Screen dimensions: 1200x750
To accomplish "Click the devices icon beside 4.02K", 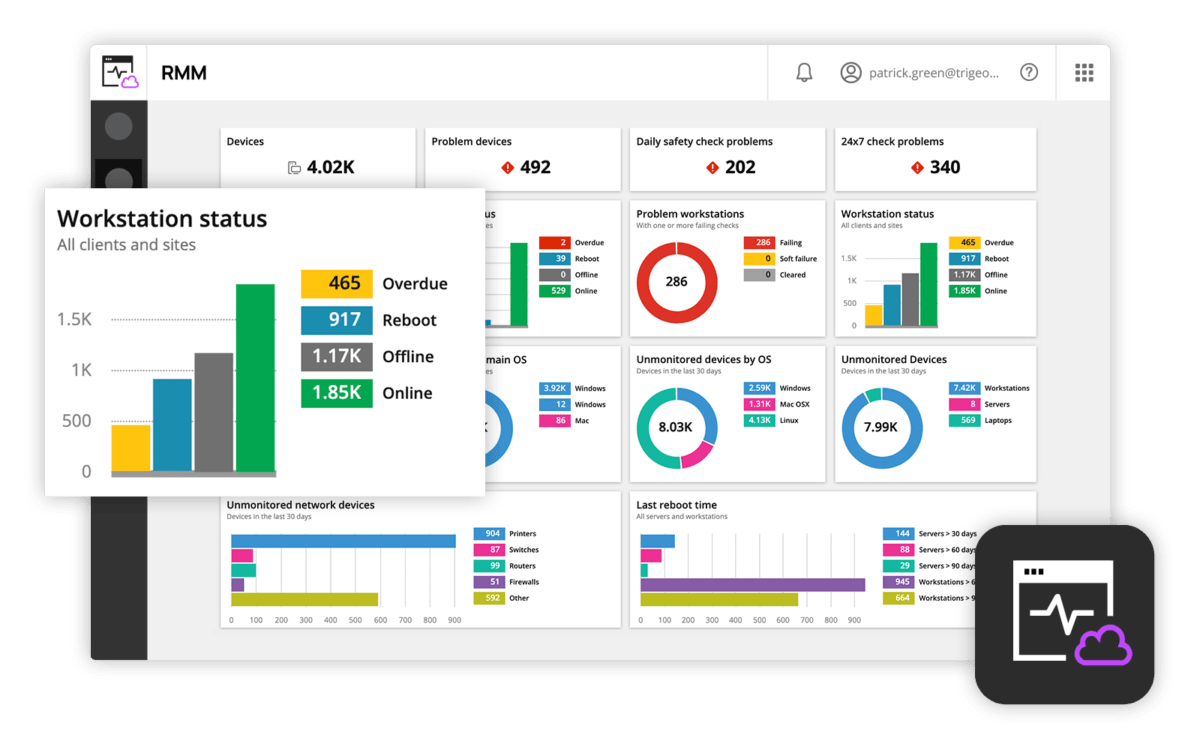I will pos(294,168).
